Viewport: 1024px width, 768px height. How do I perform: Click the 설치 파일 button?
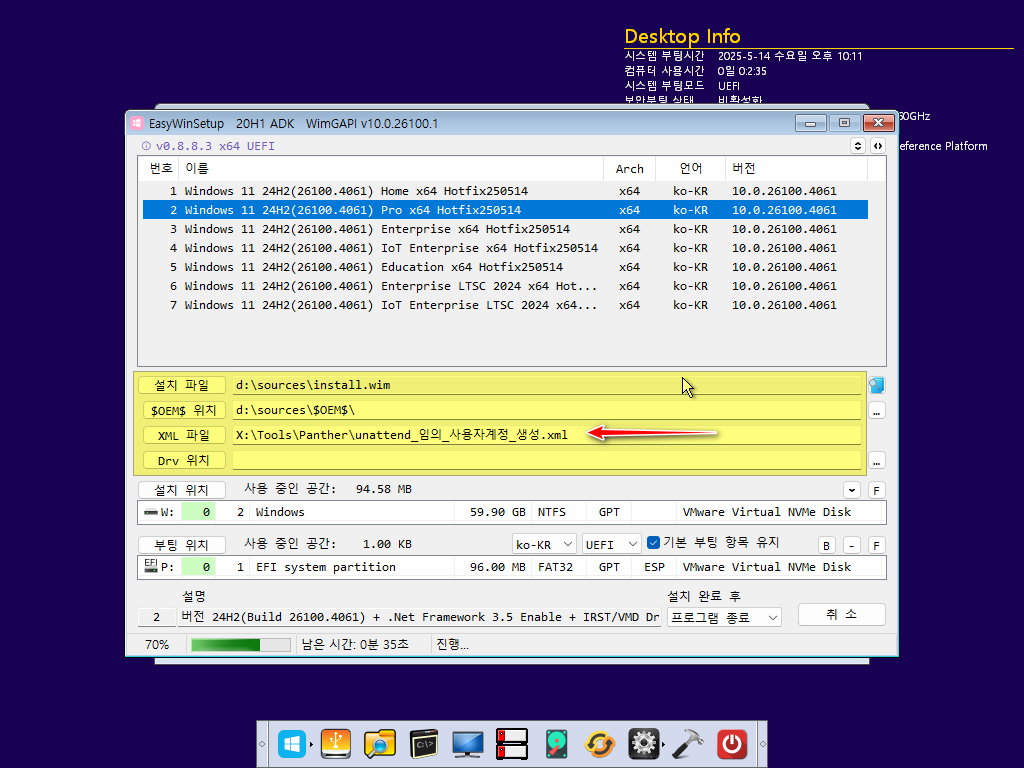coord(182,385)
